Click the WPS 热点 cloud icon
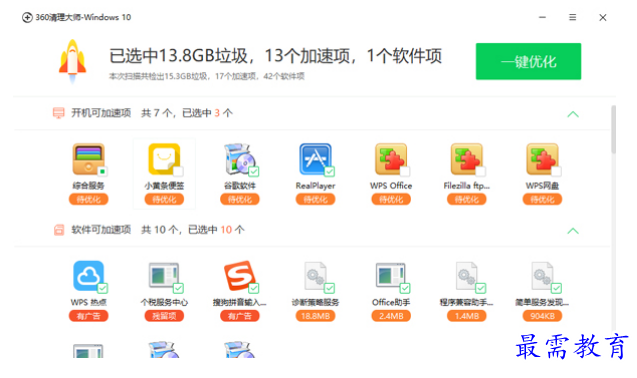Screen dimensions: 637x378 point(89,276)
